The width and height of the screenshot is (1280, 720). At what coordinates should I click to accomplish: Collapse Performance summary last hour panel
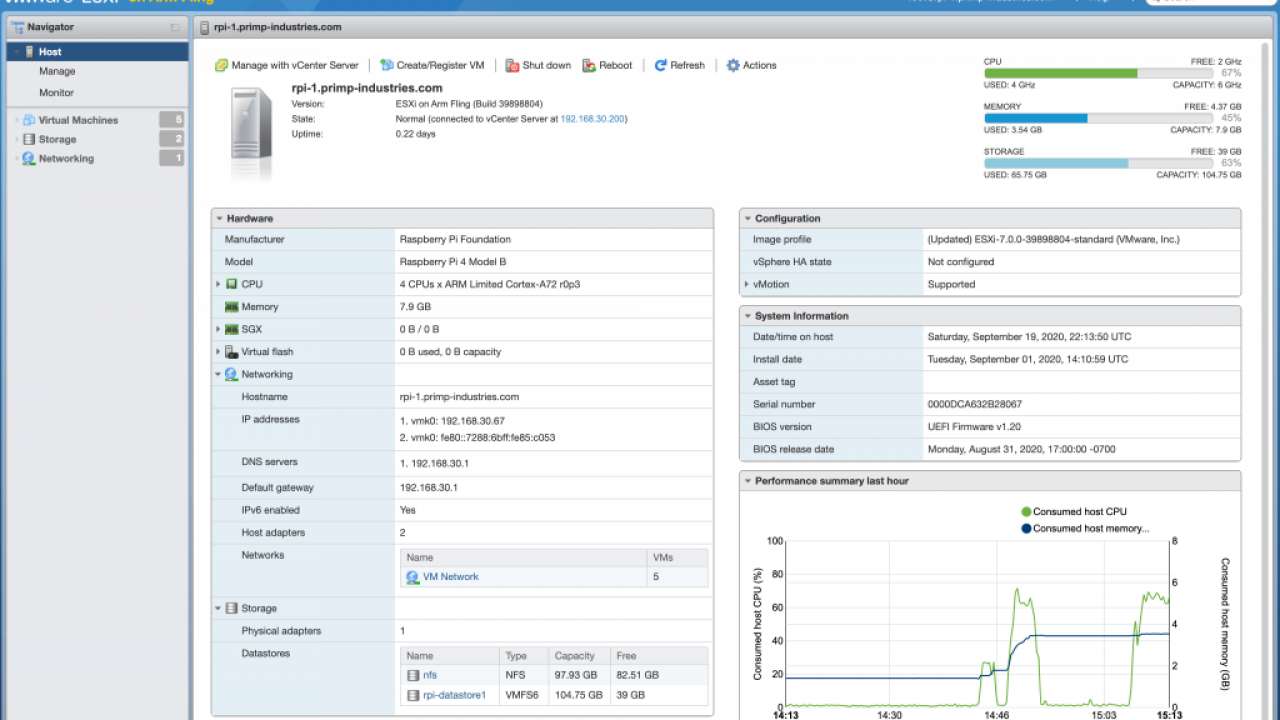pyautogui.click(x=747, y=481)
